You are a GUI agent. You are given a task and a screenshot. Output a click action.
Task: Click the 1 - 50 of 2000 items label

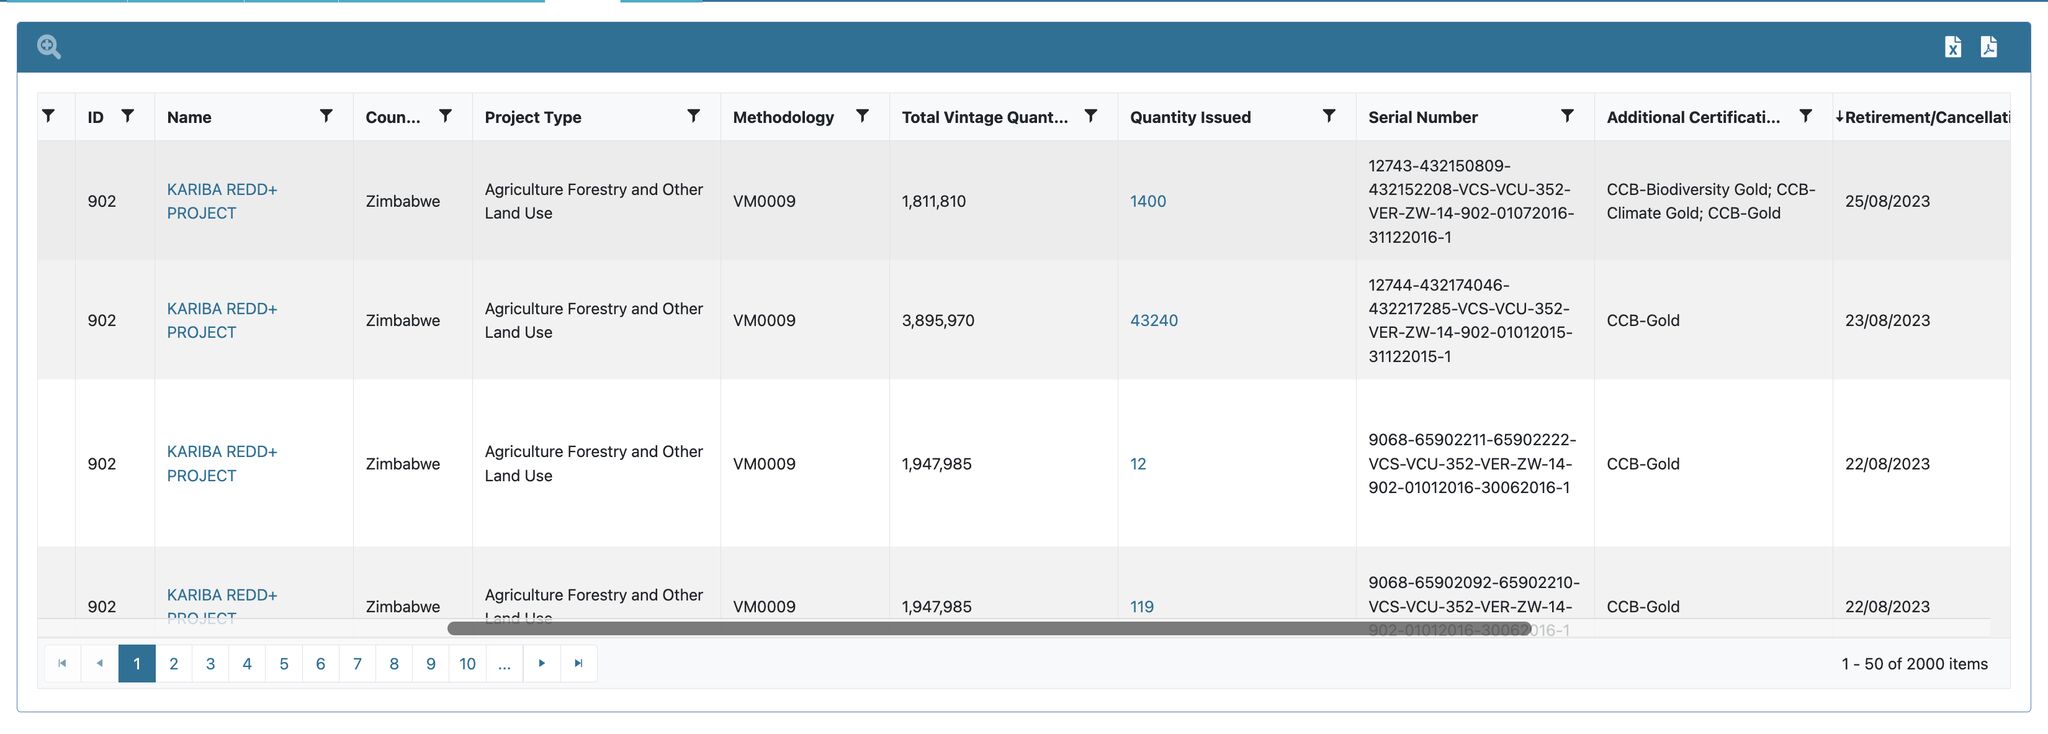pos(1915,664)
